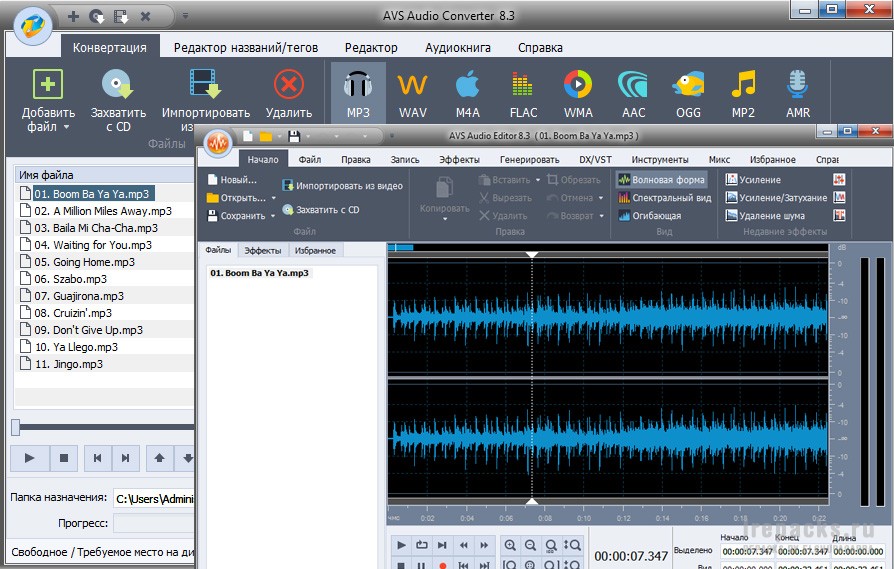894x569 pixels.
Task: Click the zoom out magnifier in Editor
Action: tap(530, 546)
